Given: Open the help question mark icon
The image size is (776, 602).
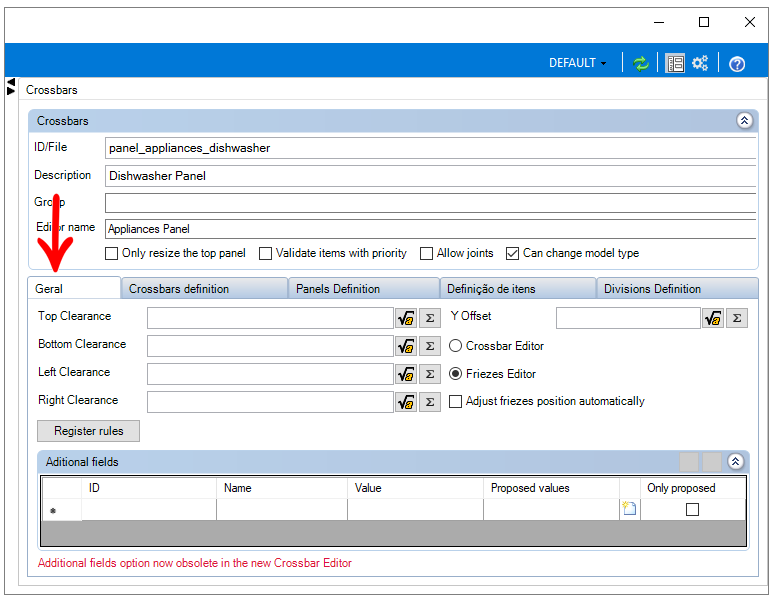Looking at the screenshot, I should tap(737, 64).
